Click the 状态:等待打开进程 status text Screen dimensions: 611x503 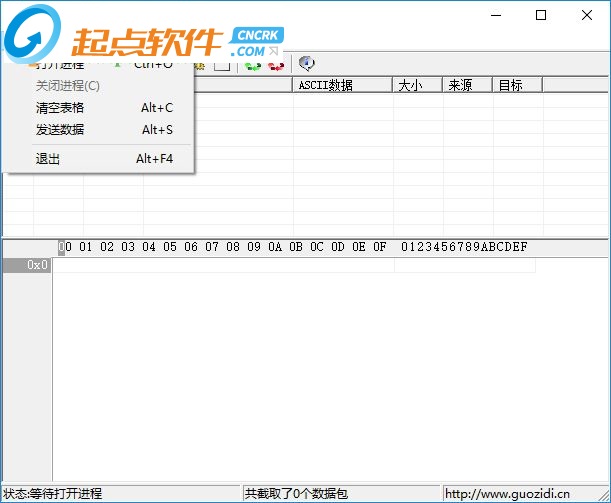(53, 494)
